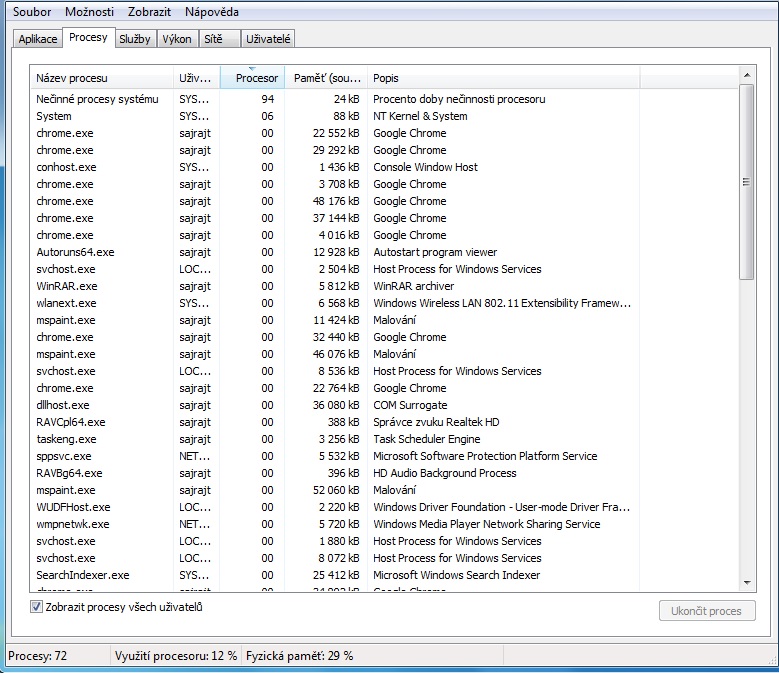This screenshot has width=779, height=673.
Task: Sort by the Název procesu column header
Action: (100, 78)
